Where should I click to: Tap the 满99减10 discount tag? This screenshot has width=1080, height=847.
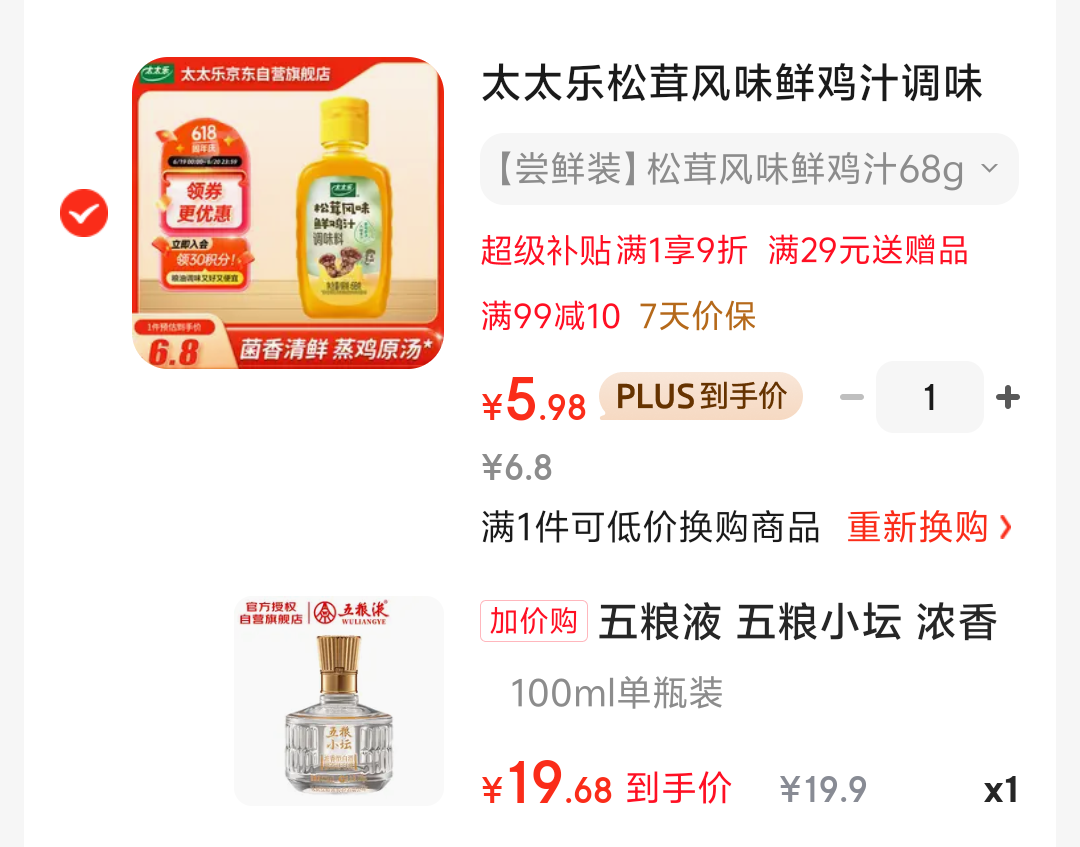pyautogui.click(x=550, y=316)
